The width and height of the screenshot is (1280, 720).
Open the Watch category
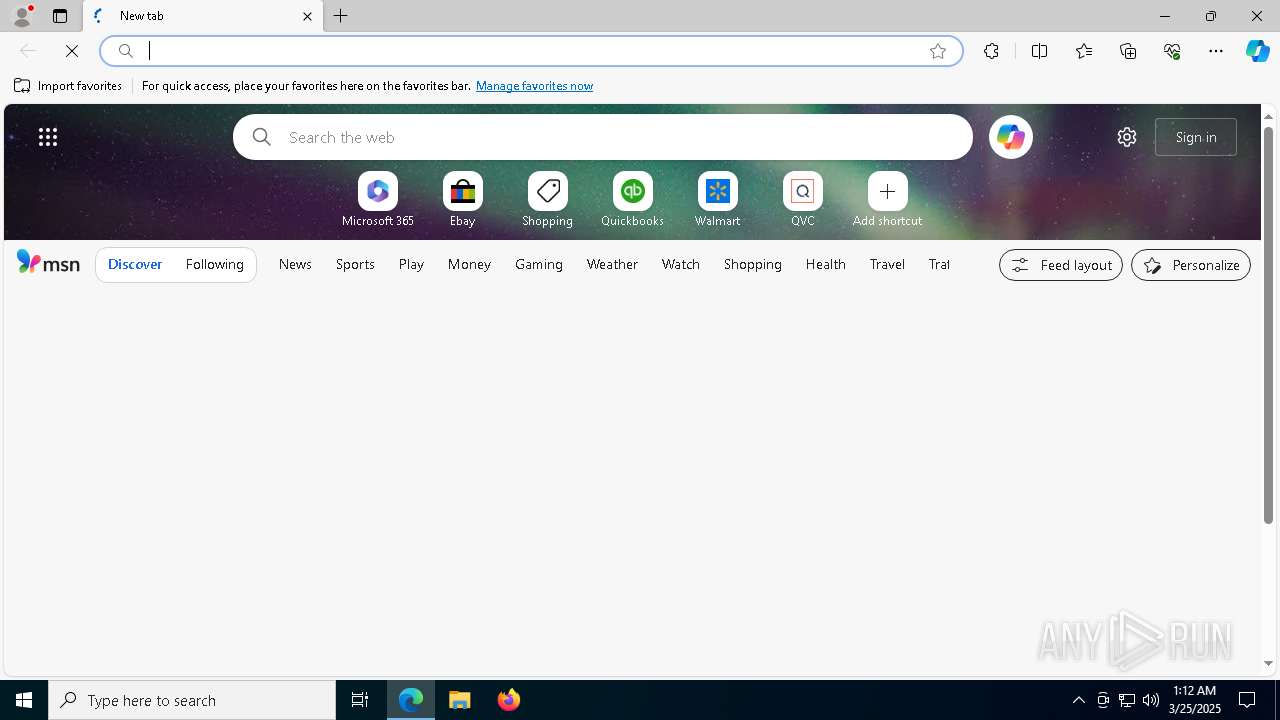(x=681, y=264)
